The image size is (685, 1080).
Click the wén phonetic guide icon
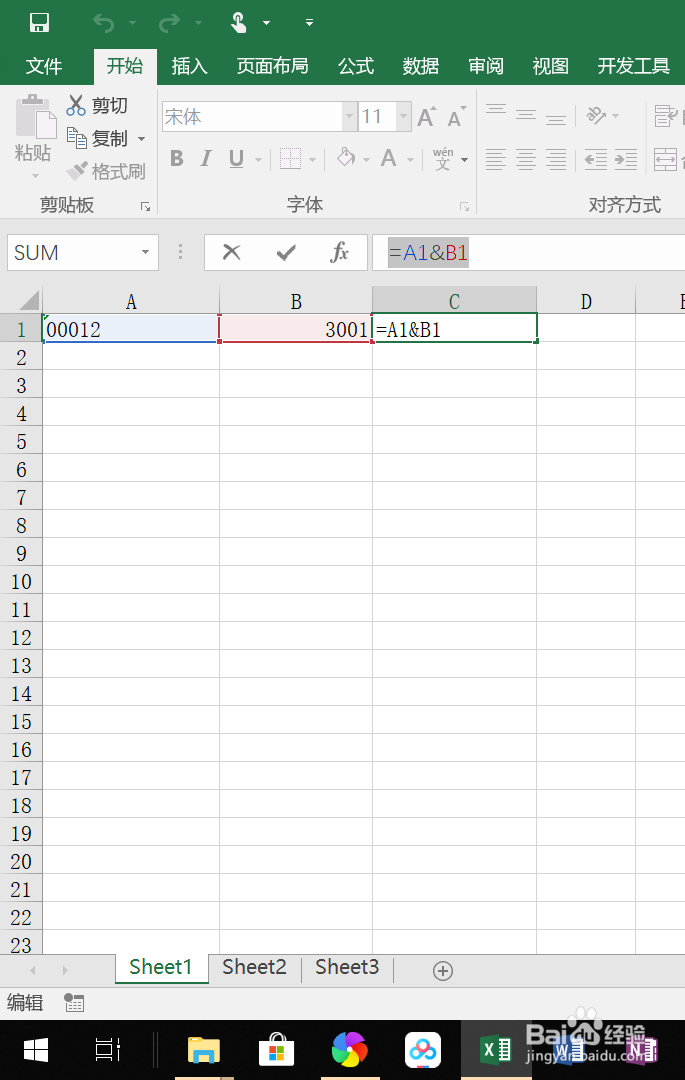click(x=443, y=159)
